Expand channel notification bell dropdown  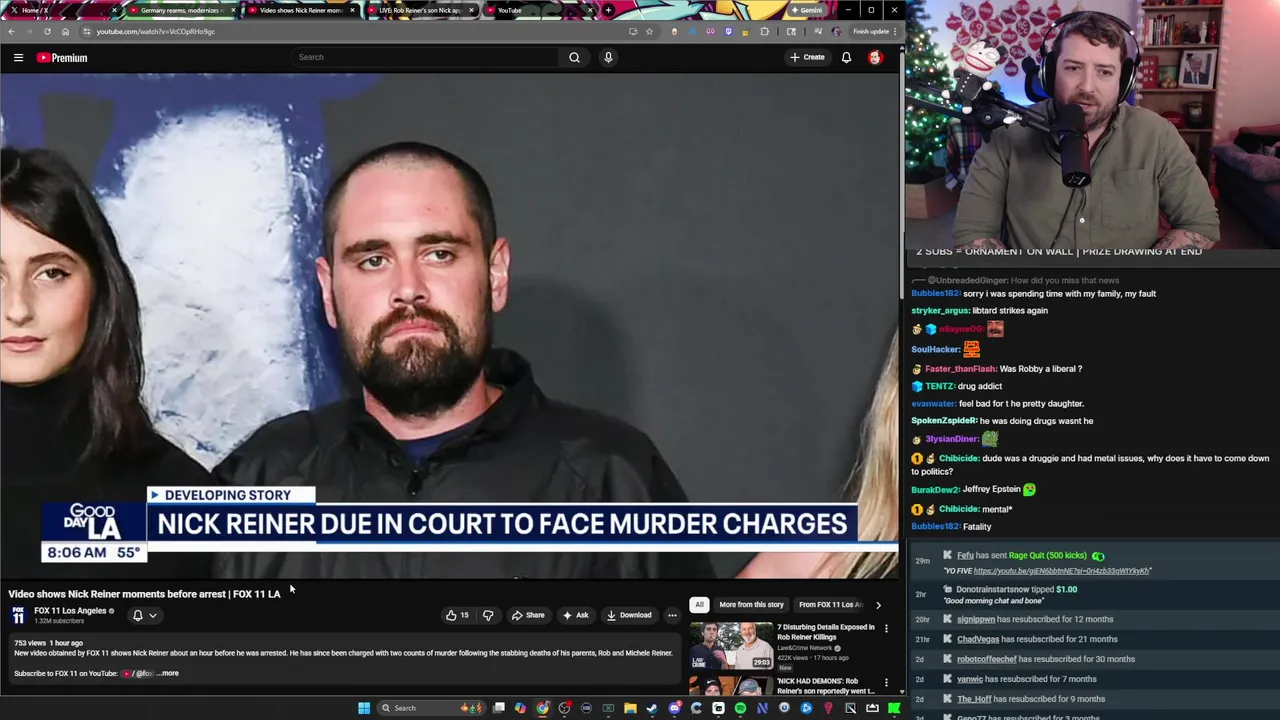pyautogui.click(x=145, y=615)
